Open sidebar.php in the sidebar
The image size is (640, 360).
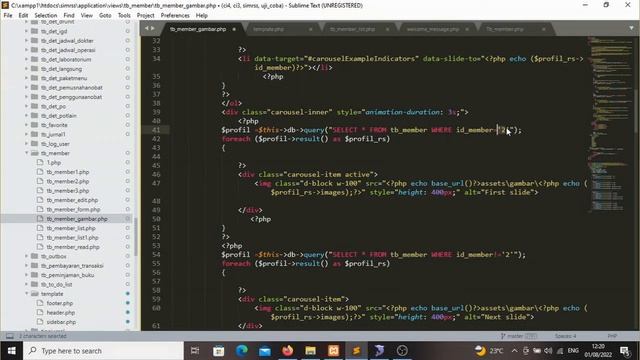[61, 322]
